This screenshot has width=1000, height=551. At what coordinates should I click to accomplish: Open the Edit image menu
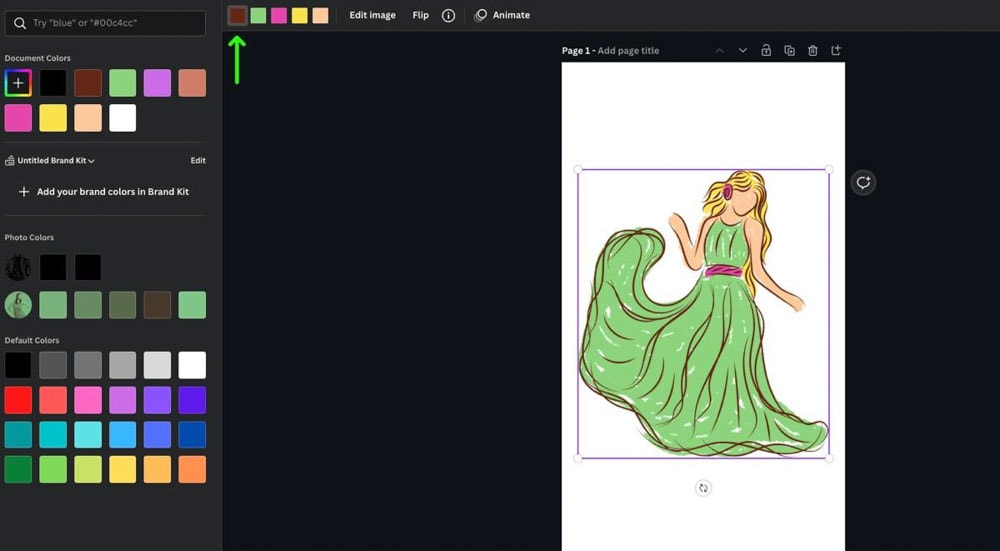pyautogui.click(x=372, y=16)
